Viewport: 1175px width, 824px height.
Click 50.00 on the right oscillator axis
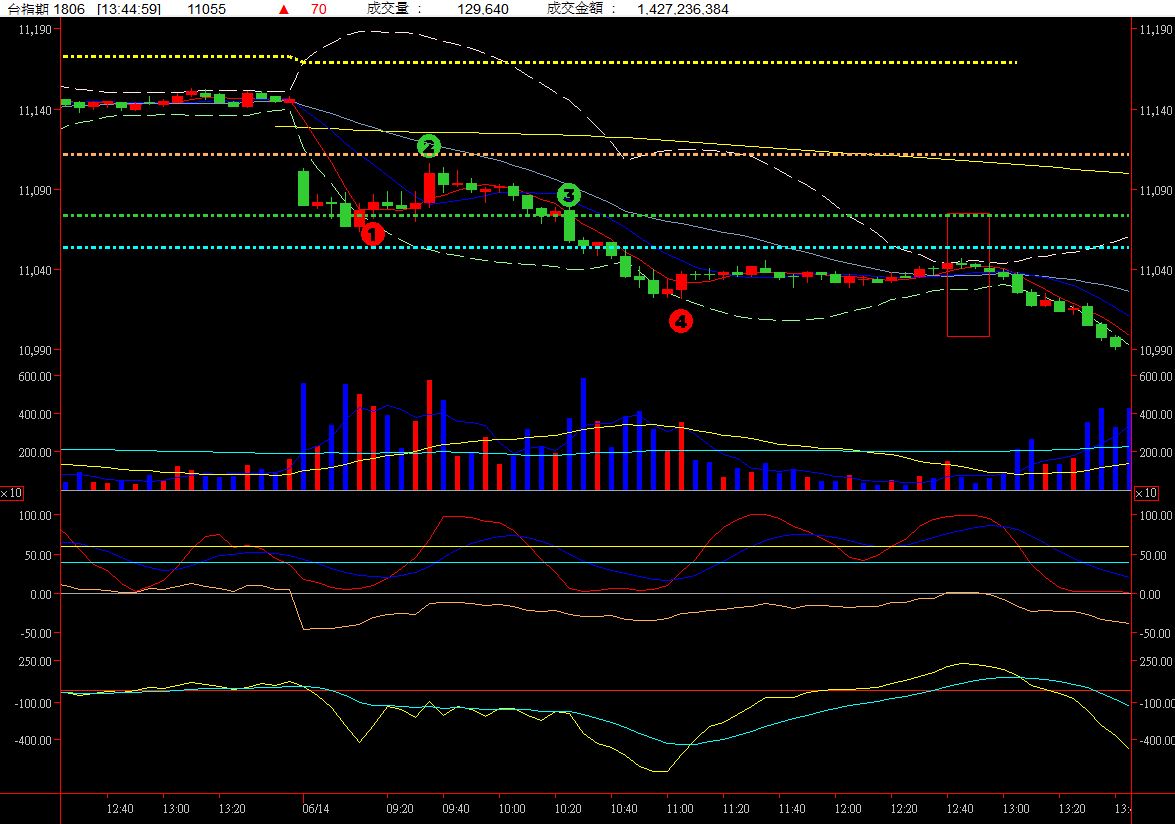point(1153,555)
